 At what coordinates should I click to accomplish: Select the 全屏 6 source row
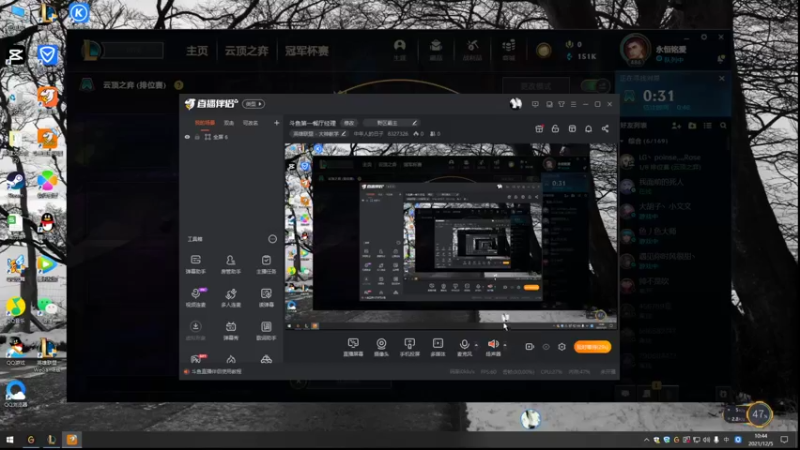tap(231, 137)
